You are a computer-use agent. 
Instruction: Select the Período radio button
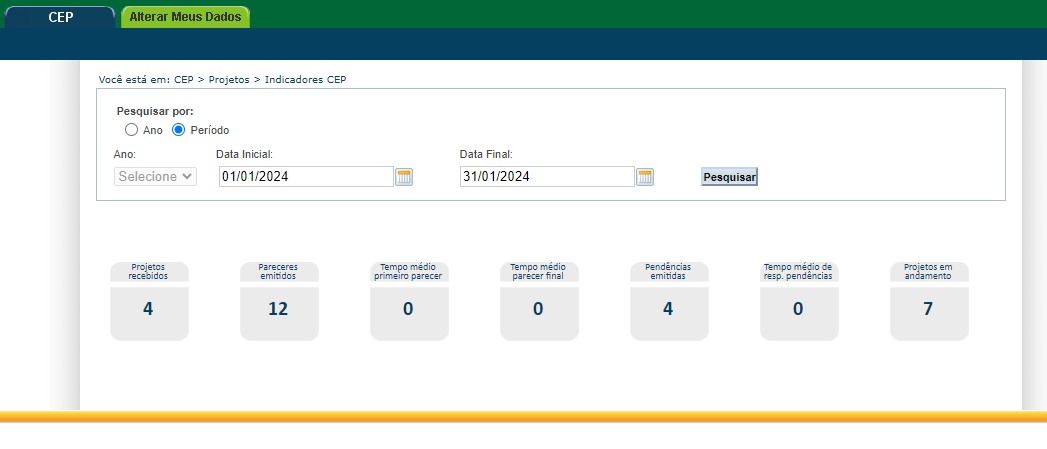[x=179, y=130]
